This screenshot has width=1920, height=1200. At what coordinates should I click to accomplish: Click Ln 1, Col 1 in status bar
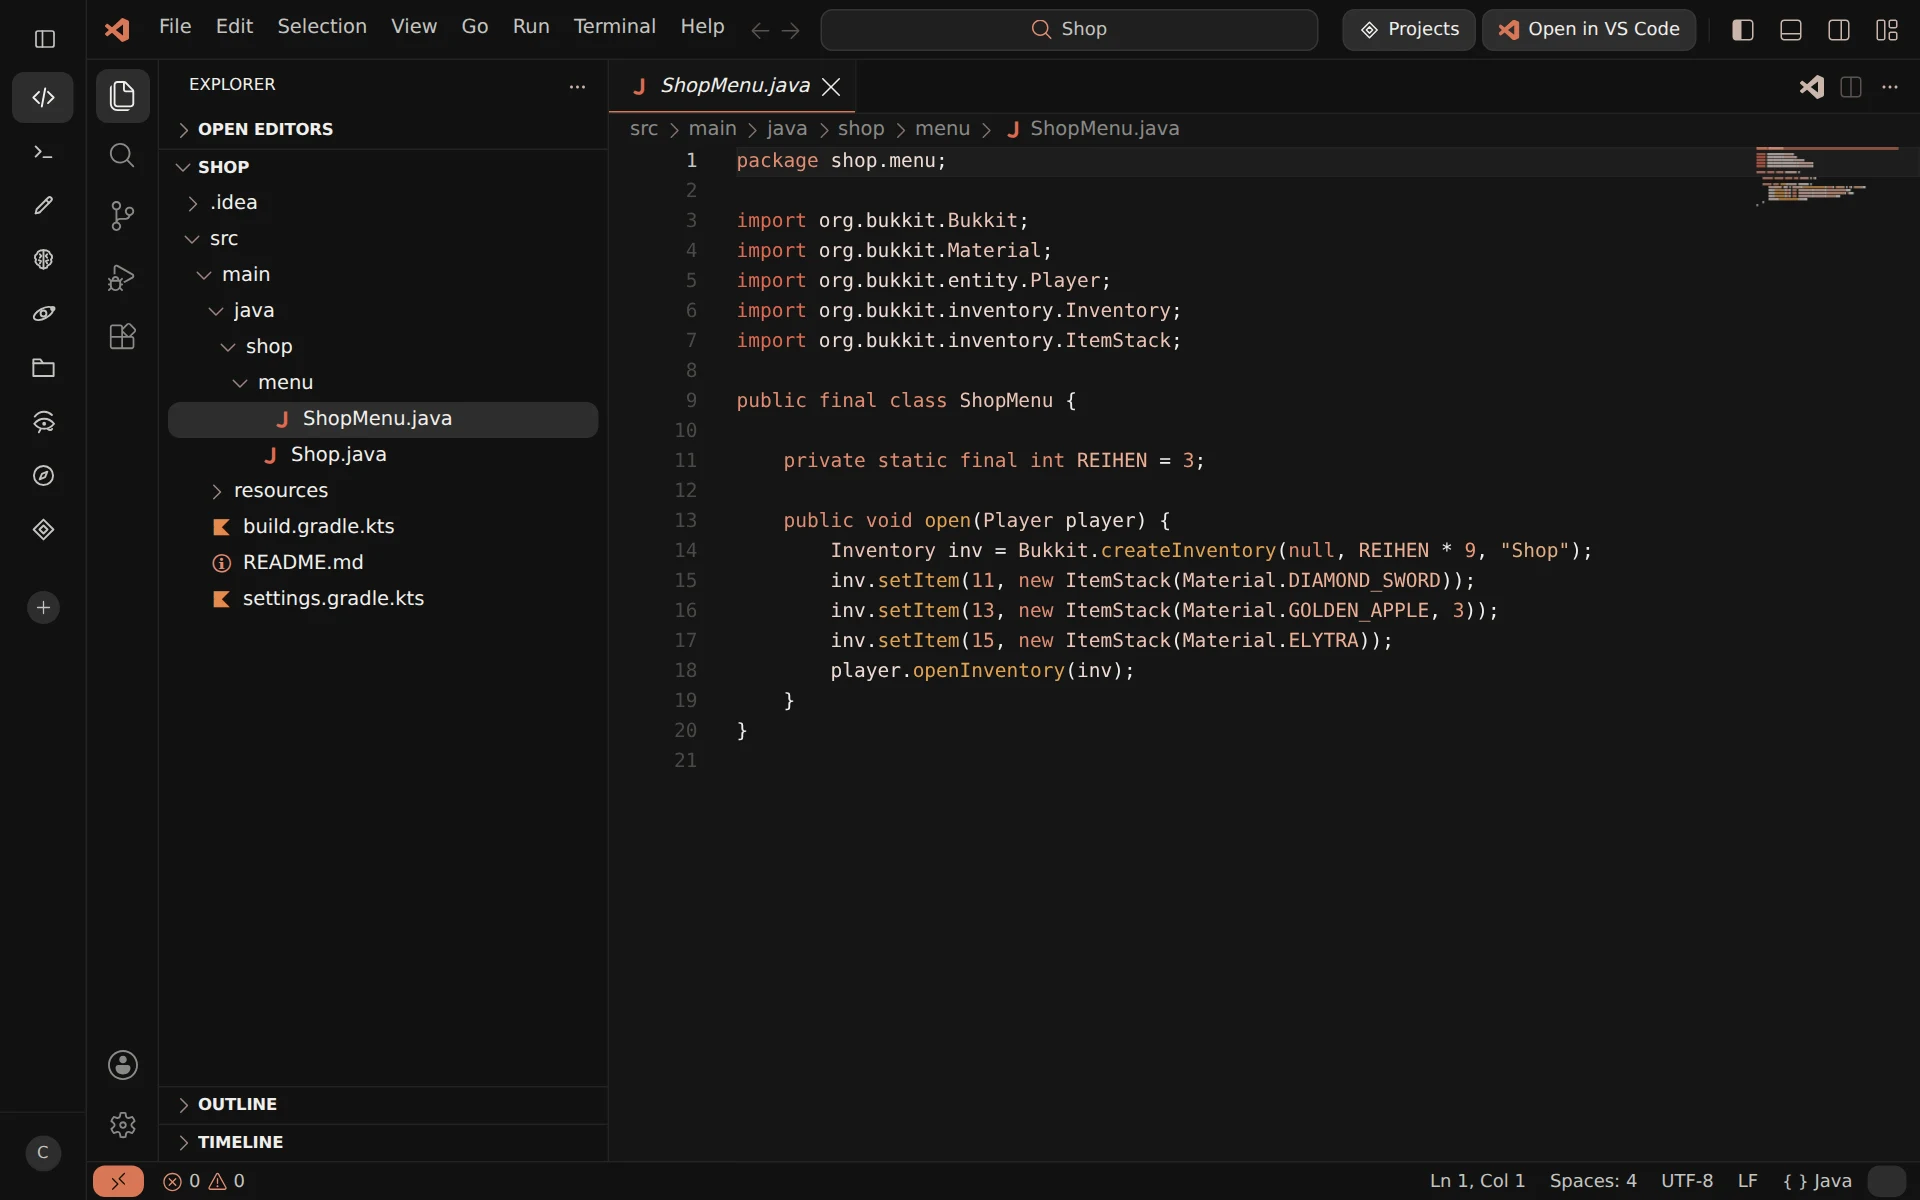[1477, 1181]
